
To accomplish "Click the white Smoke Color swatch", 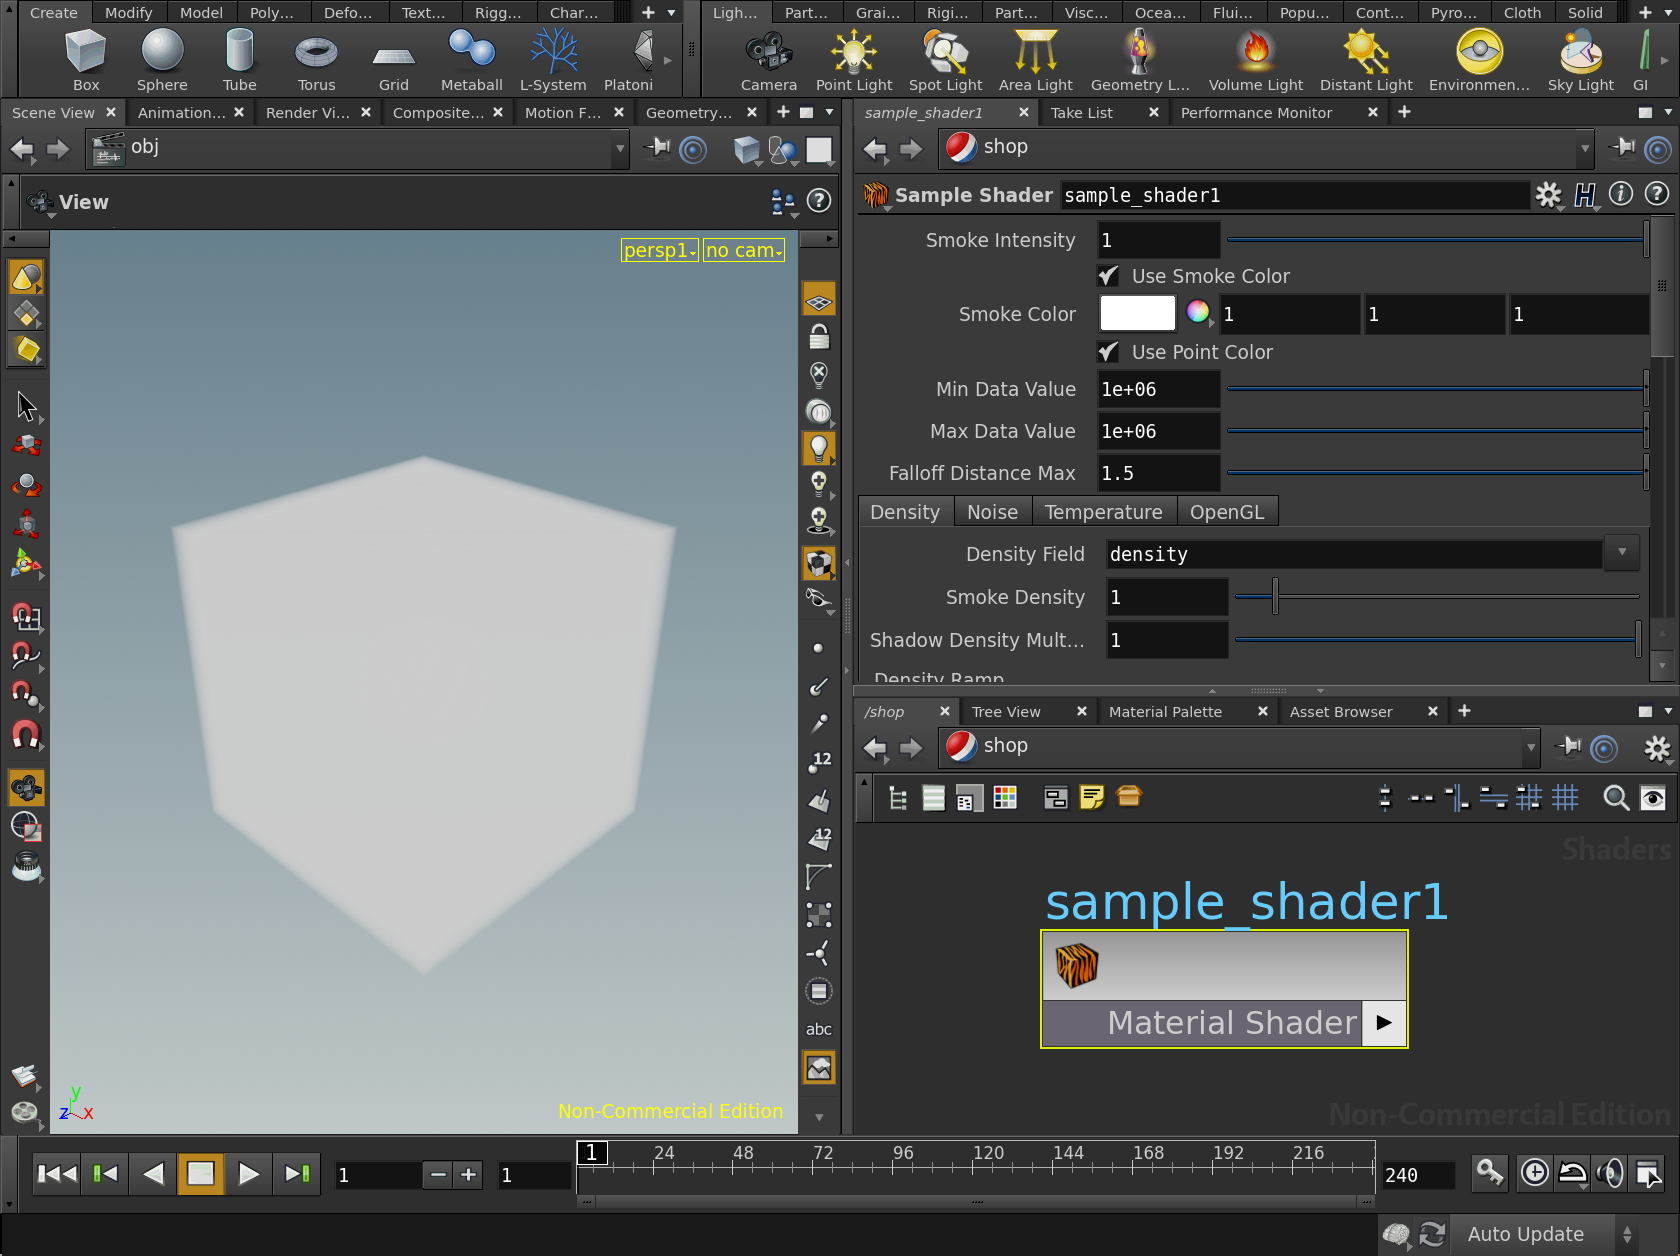I will pos(1137,314).
